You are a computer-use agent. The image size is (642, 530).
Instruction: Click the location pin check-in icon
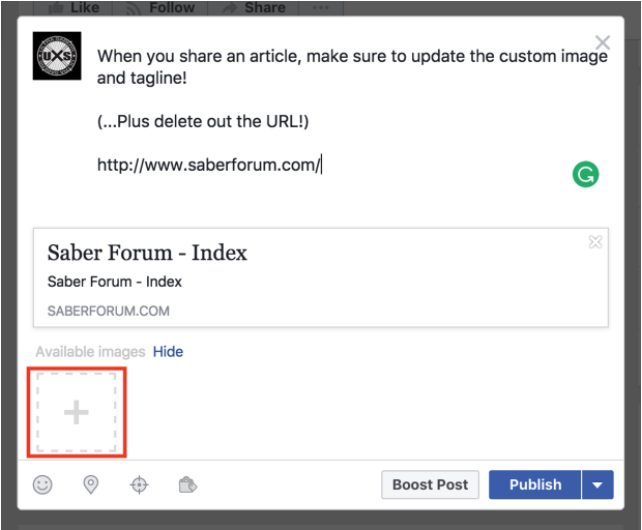click(x=91, y=485)
